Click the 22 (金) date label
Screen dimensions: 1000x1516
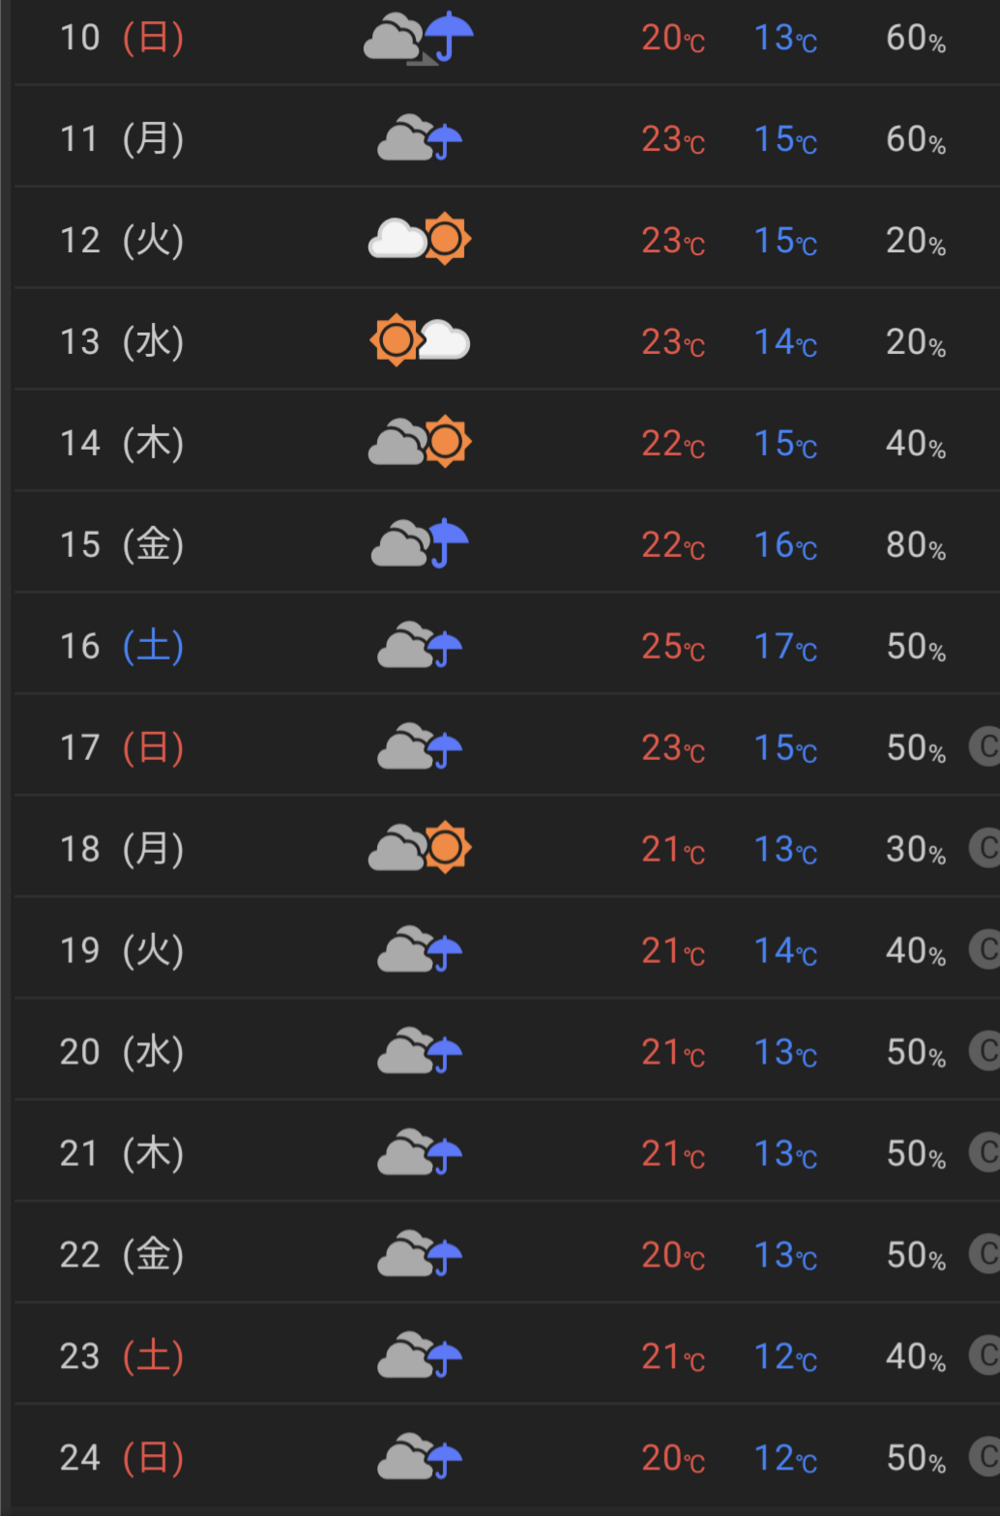122,1255
